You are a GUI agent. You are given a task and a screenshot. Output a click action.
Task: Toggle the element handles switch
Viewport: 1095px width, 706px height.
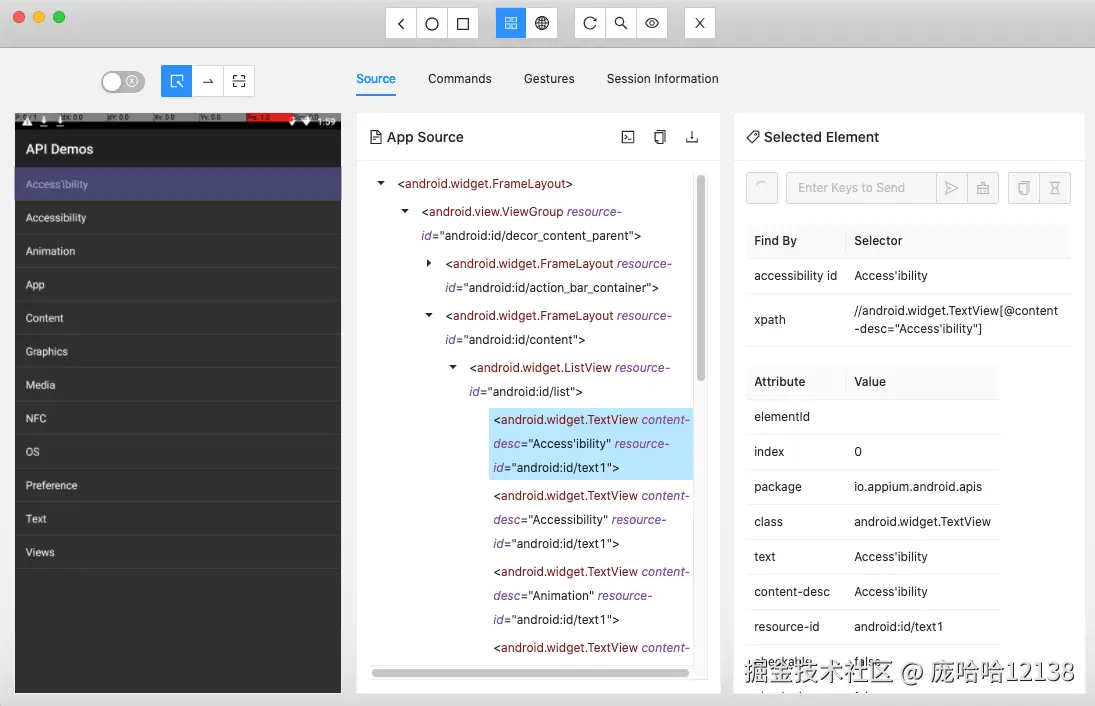click(123, 82)
